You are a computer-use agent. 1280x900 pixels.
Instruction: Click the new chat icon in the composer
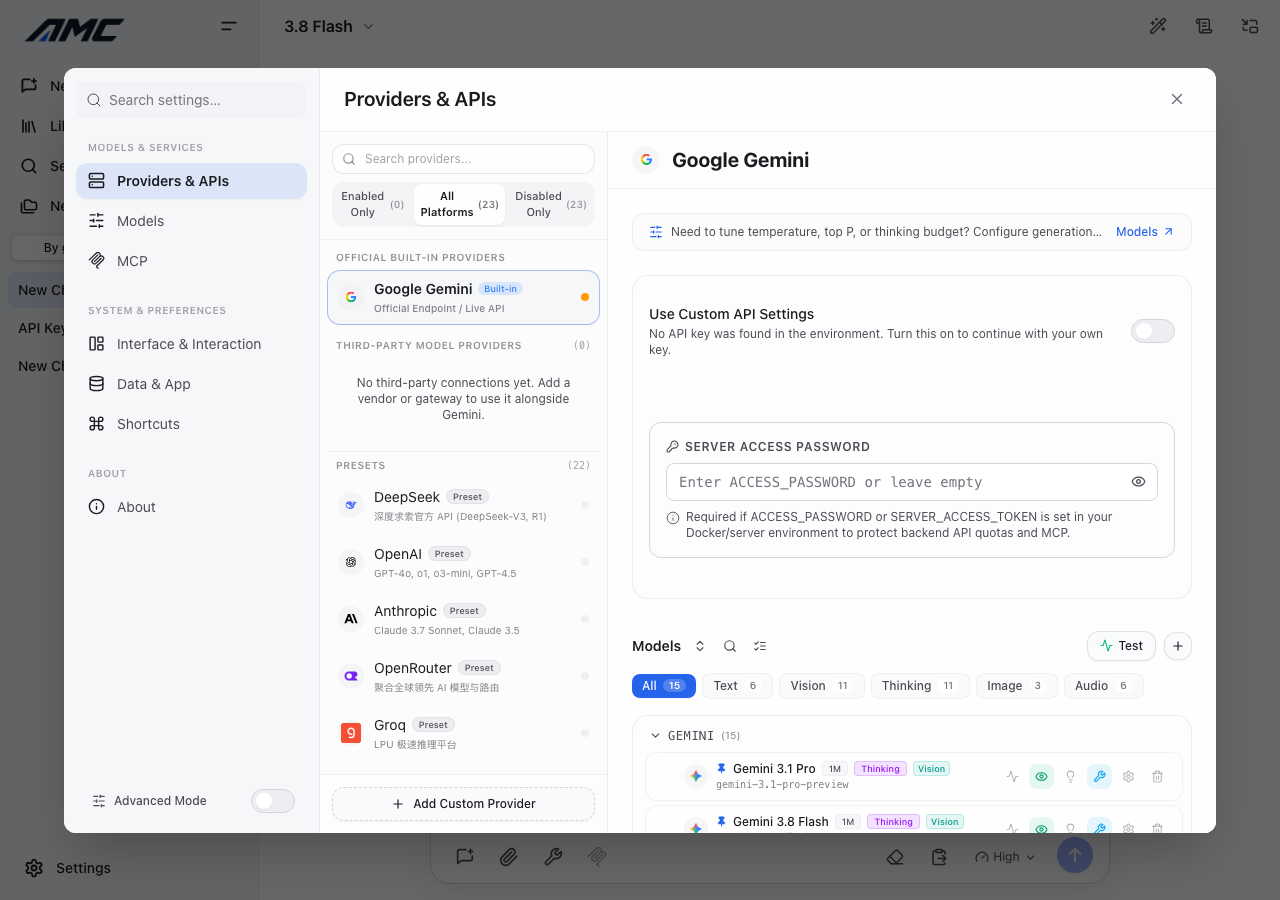coord(465,856)
